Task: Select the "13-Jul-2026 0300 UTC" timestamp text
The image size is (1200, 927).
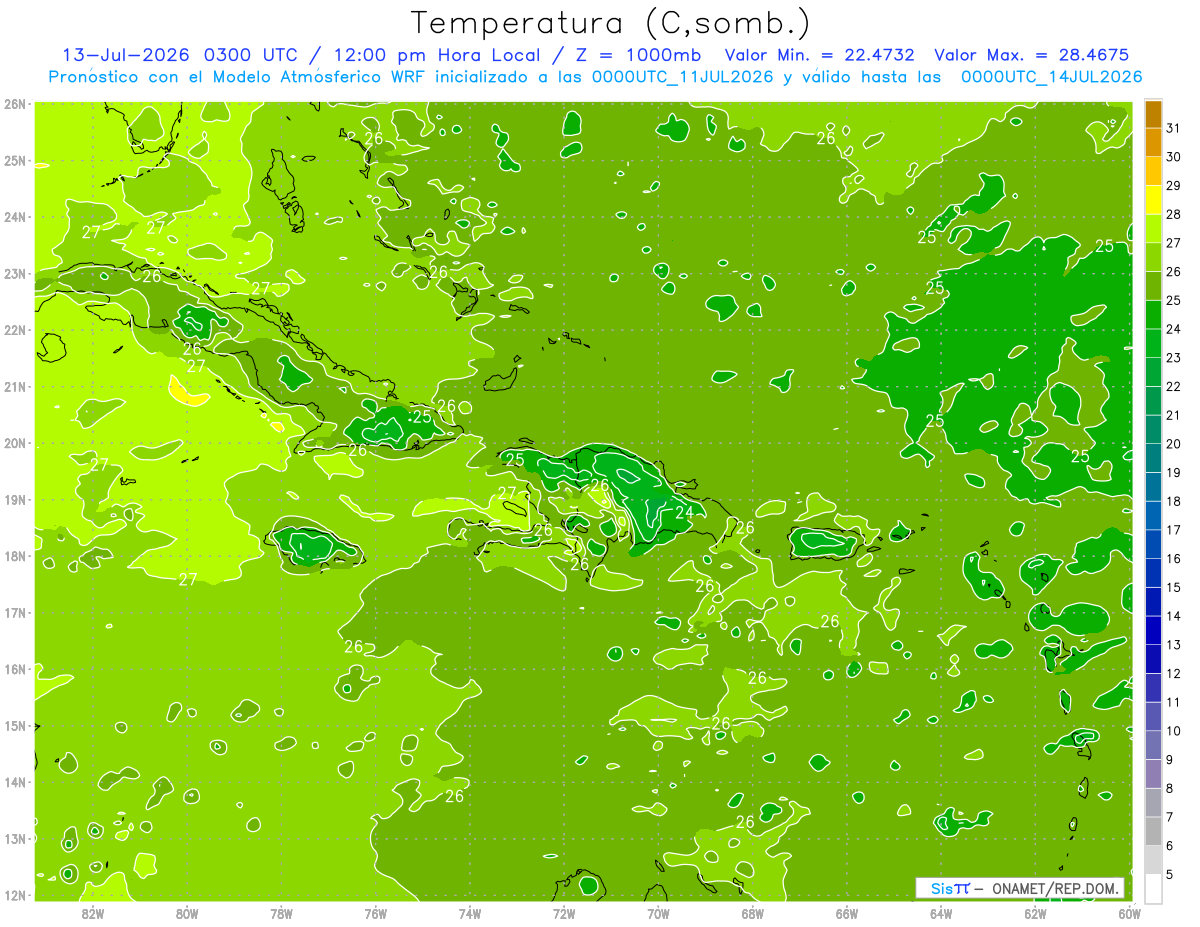Action: coord(180,55)
